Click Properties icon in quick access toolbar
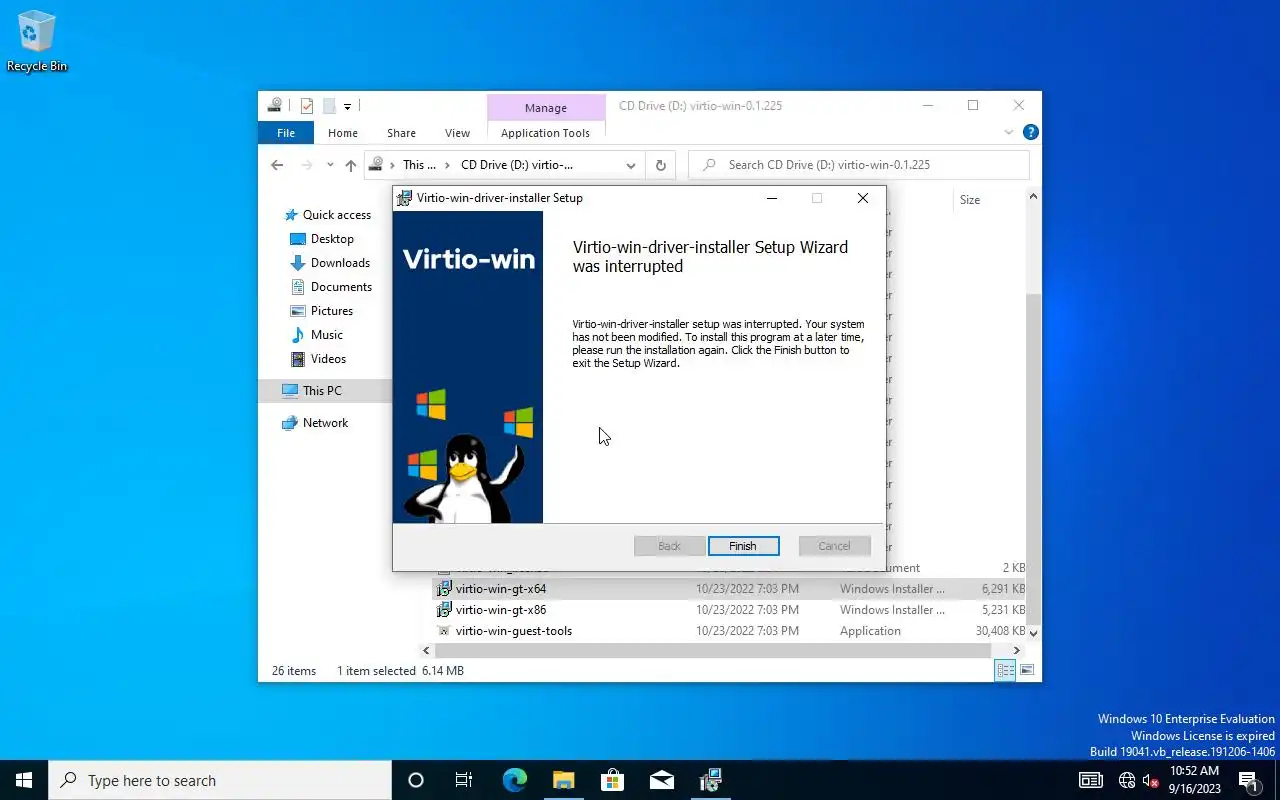 307,106
